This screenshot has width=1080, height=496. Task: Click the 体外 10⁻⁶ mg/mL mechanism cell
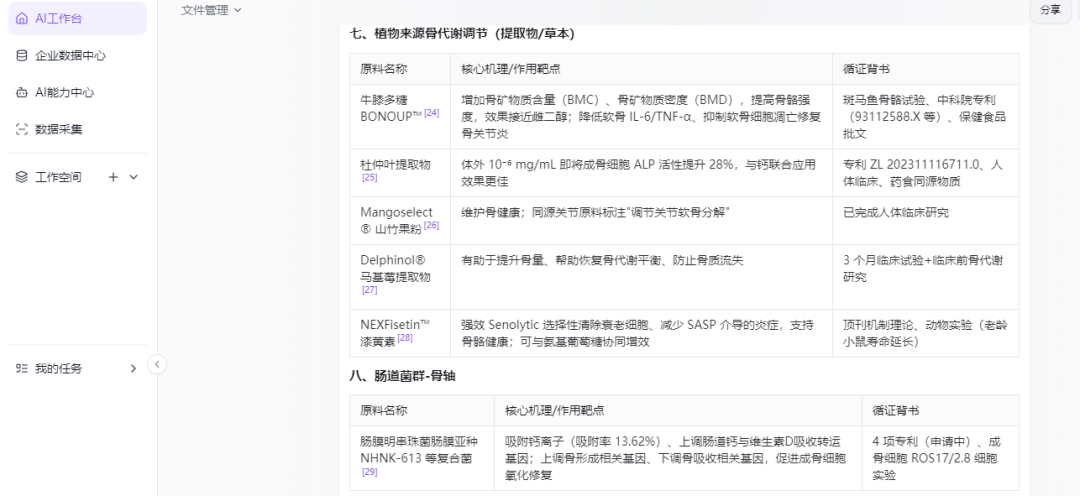coord(641,173)
